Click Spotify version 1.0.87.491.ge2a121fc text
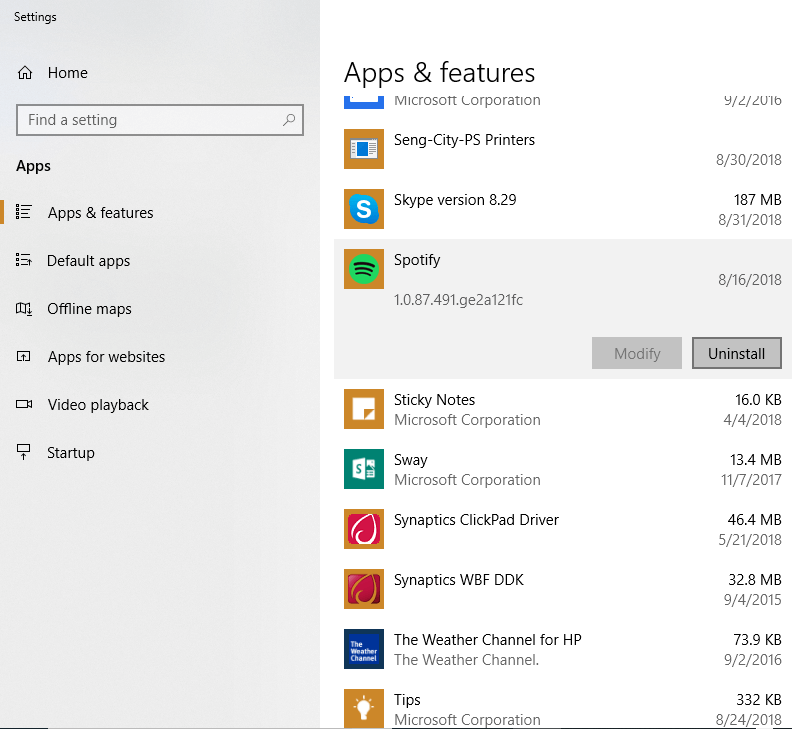The image size is (792, 729). click(x=458, y=300)
